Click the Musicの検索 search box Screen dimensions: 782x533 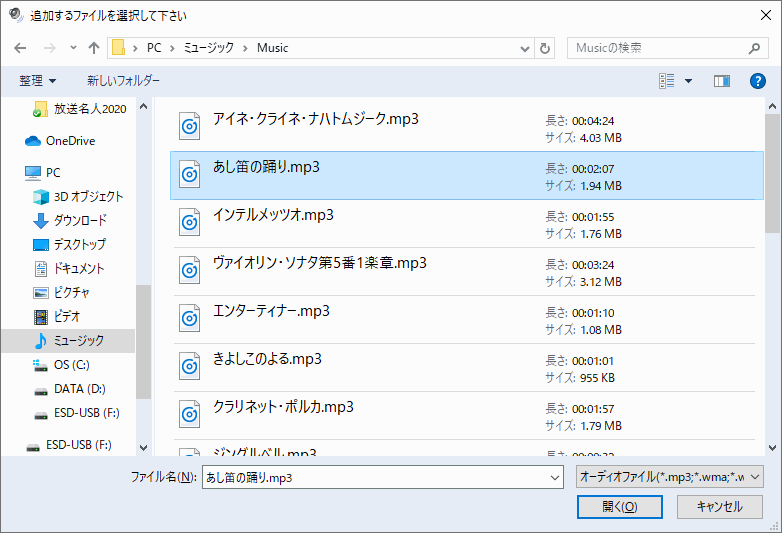660,48
